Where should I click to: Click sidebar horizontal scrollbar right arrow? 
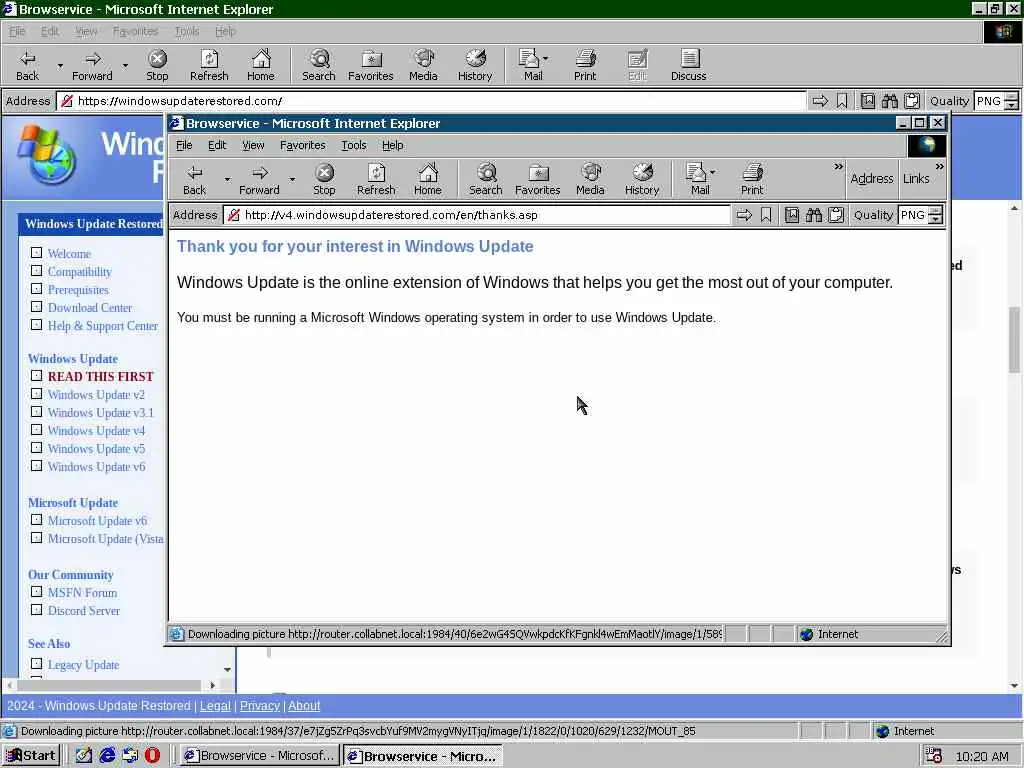click(212, 685)
